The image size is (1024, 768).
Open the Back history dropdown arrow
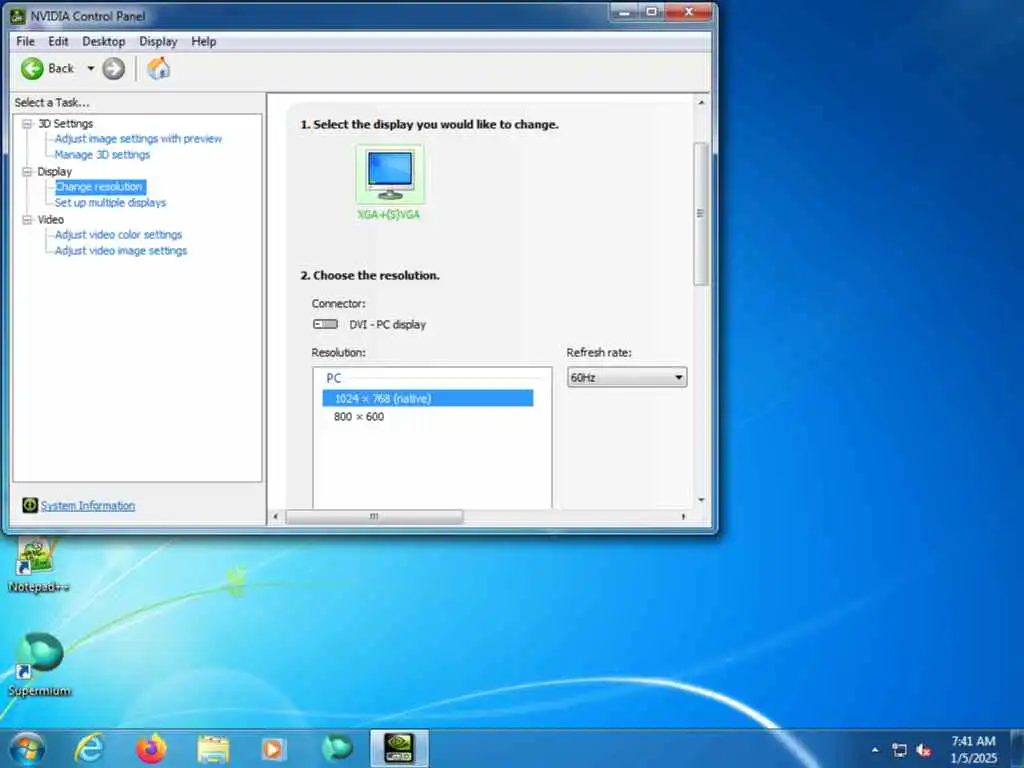(x=91, y=69)
